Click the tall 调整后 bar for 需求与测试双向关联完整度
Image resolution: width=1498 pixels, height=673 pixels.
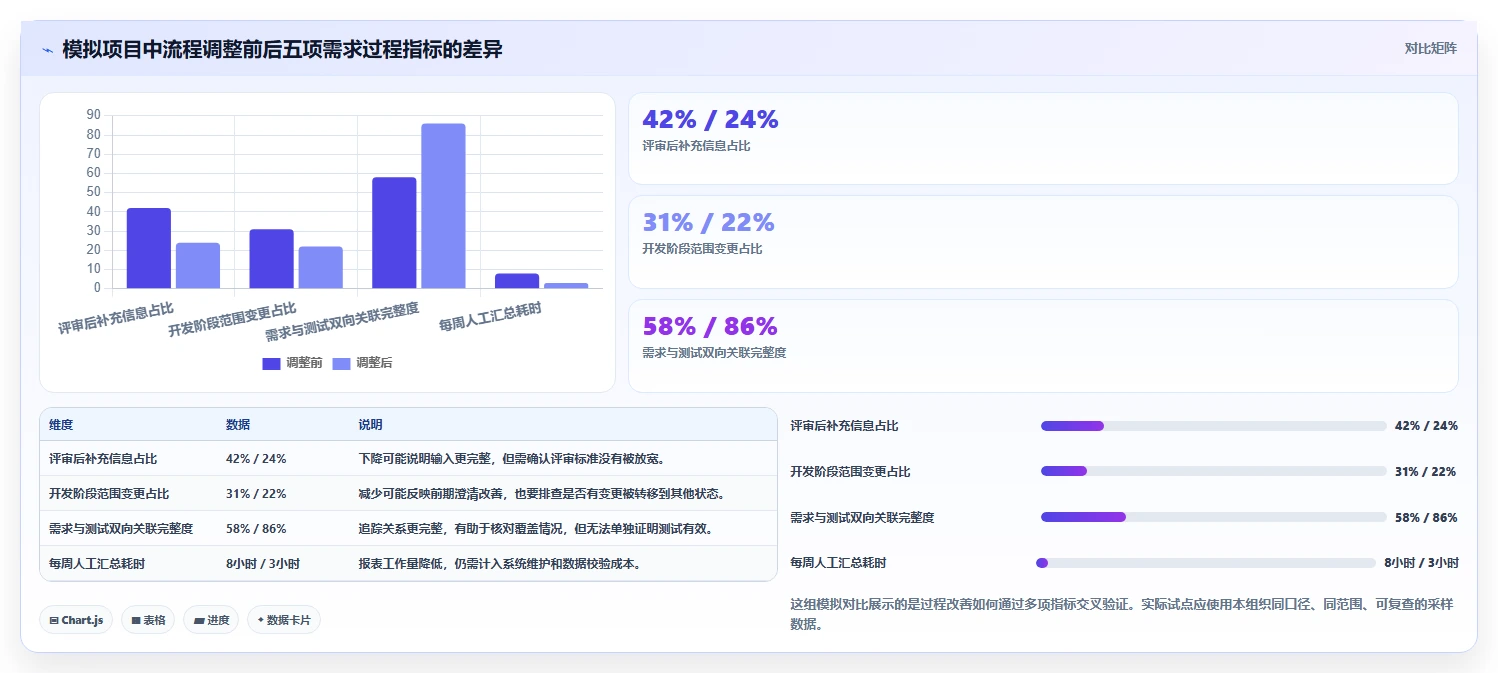pyautogui.click(x=443, y=206)
